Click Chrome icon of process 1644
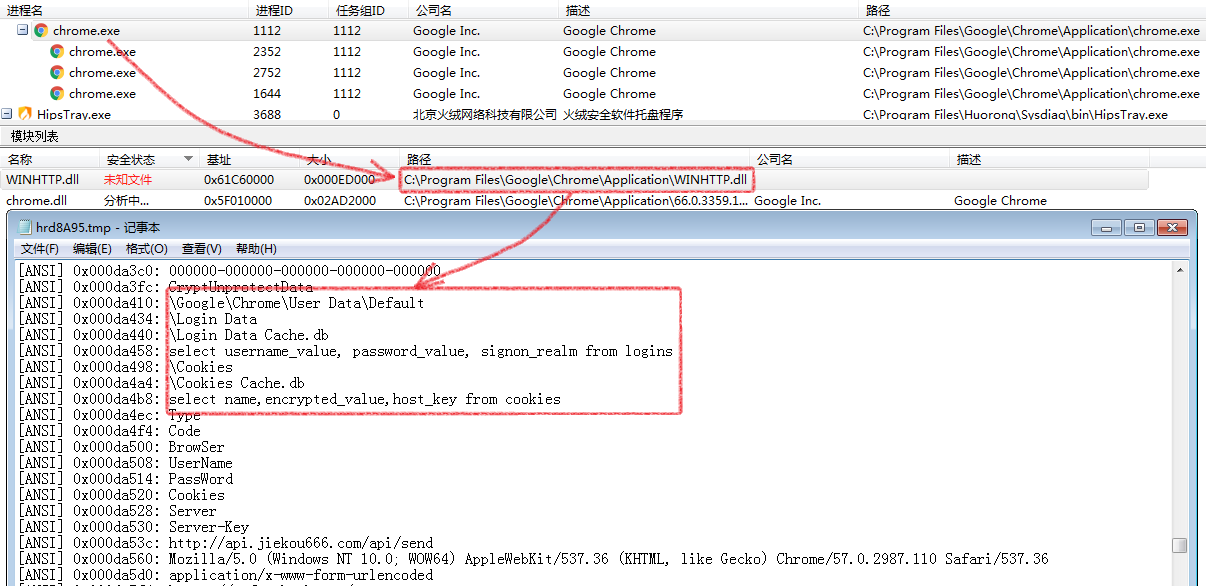Screen dimensions: 1206x586 tap(57, 94)
